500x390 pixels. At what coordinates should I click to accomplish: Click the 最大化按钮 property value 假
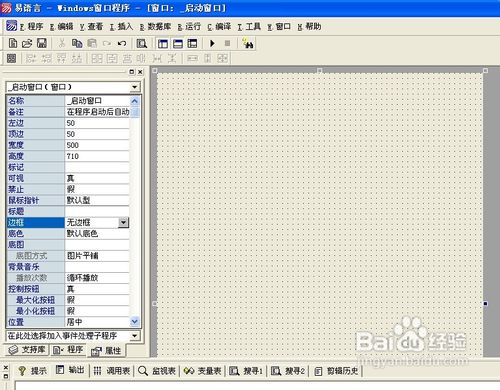tap(97, 300)
